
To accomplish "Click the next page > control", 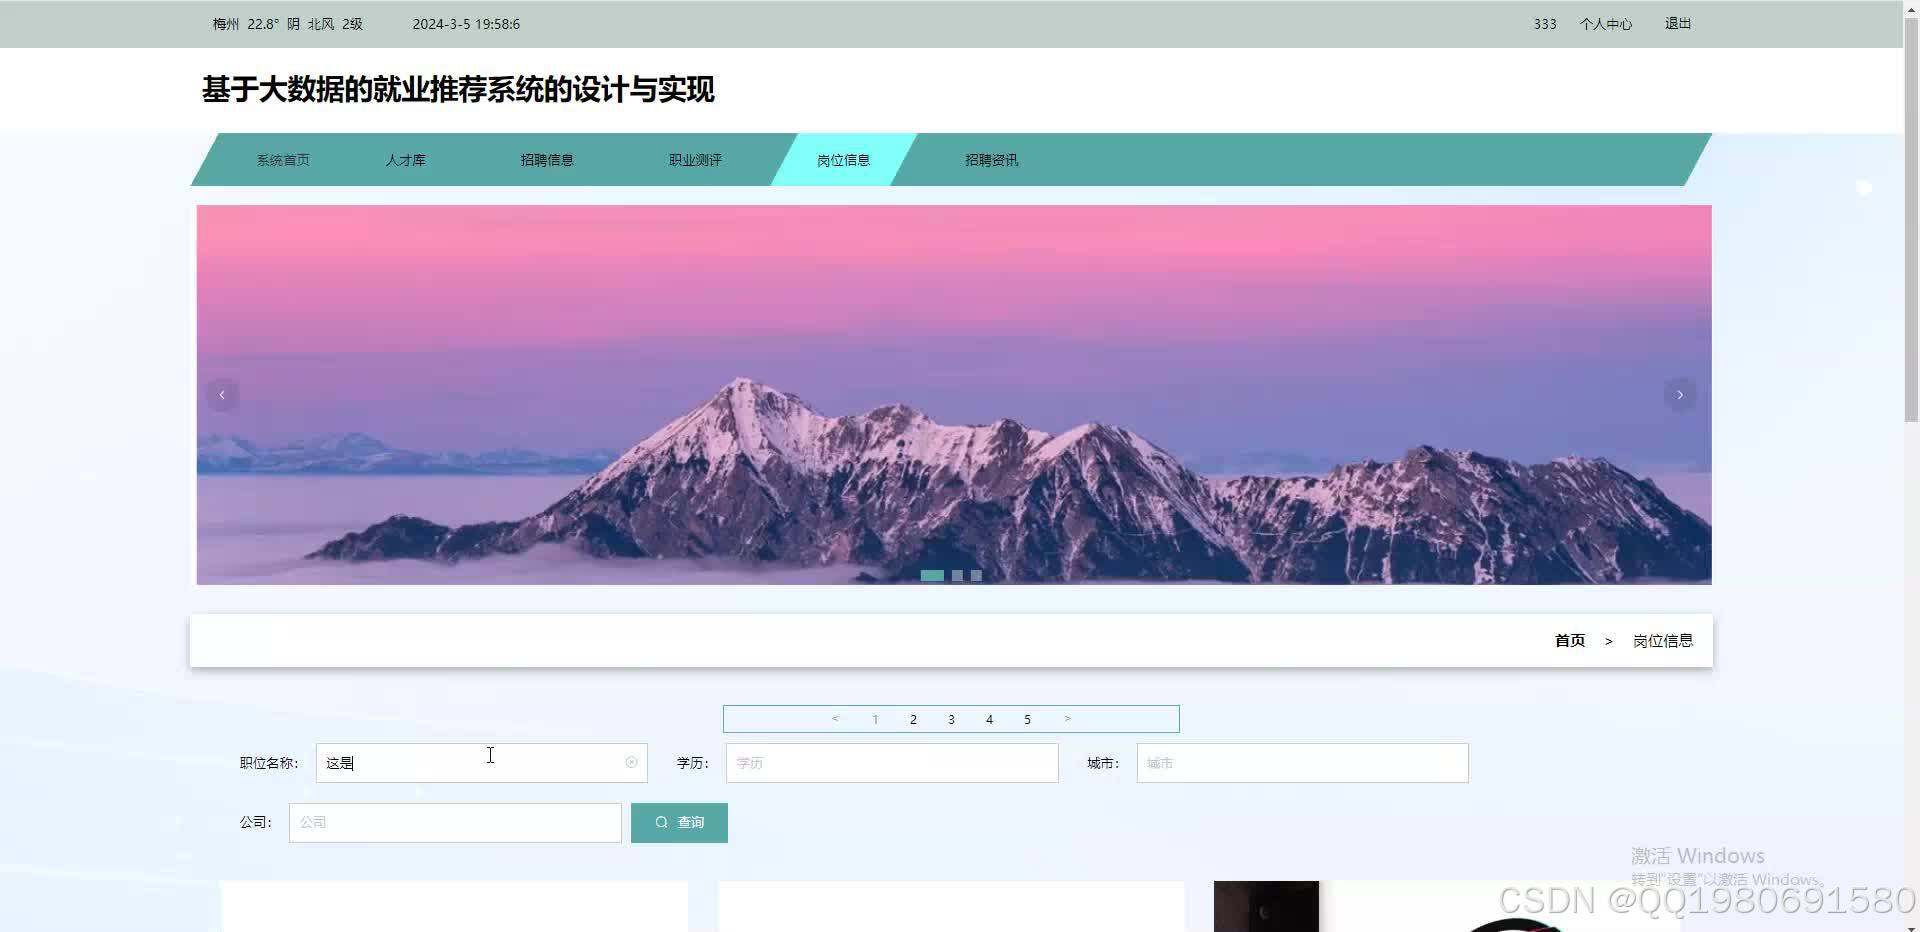I will (1067, 719).
